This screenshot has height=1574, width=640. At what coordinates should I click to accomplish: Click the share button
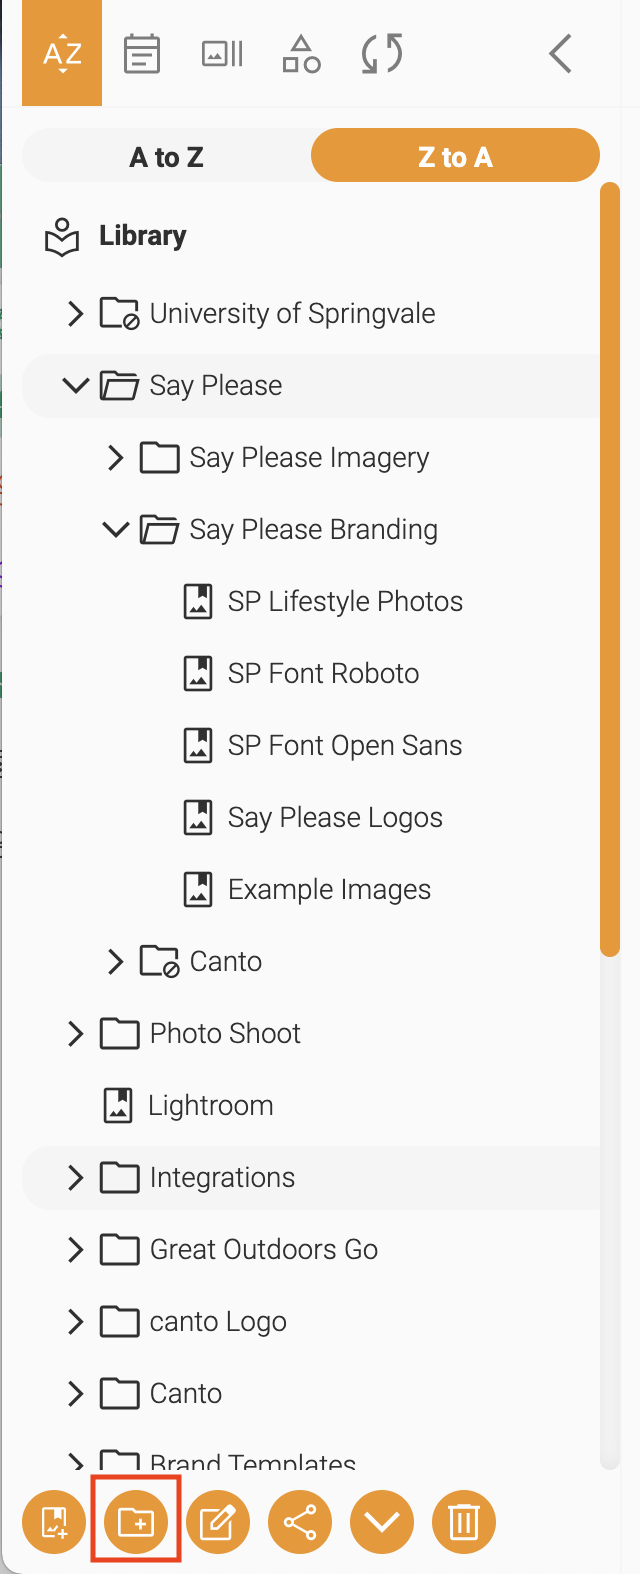(x=300, y=1522)
